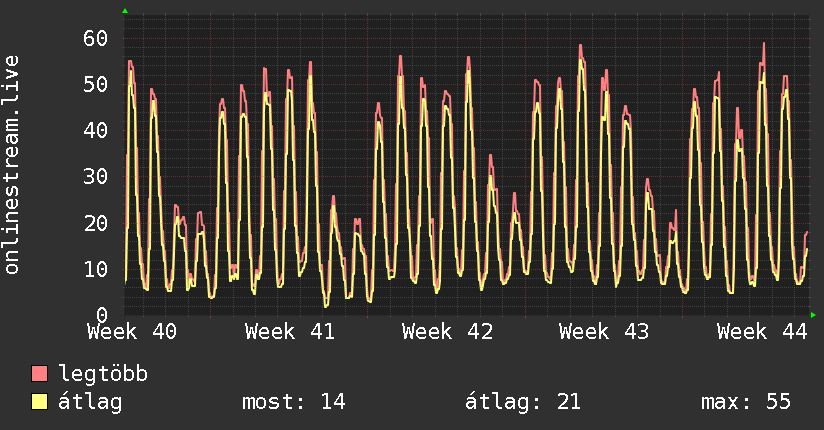This screenshot has height=430, width=824.
Task: Click the 'átlag: 21' average value
Action: coord(522,402)
